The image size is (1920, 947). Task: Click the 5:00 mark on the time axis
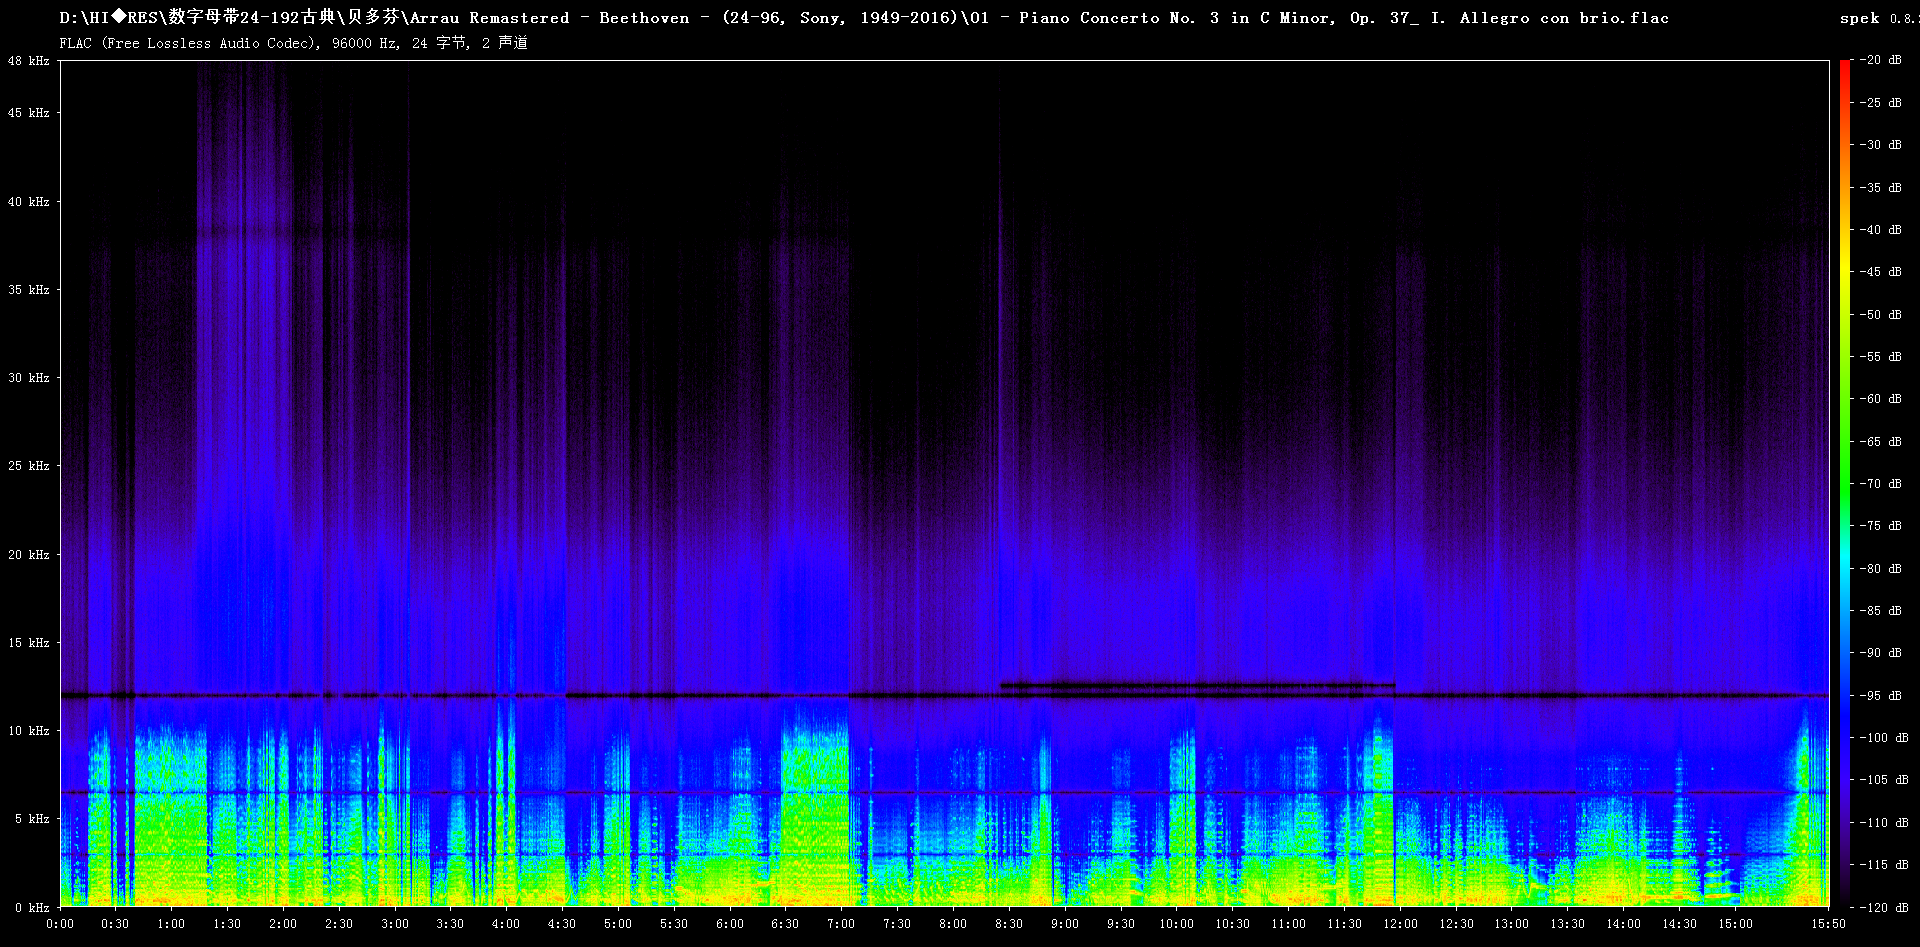(618, 923)
